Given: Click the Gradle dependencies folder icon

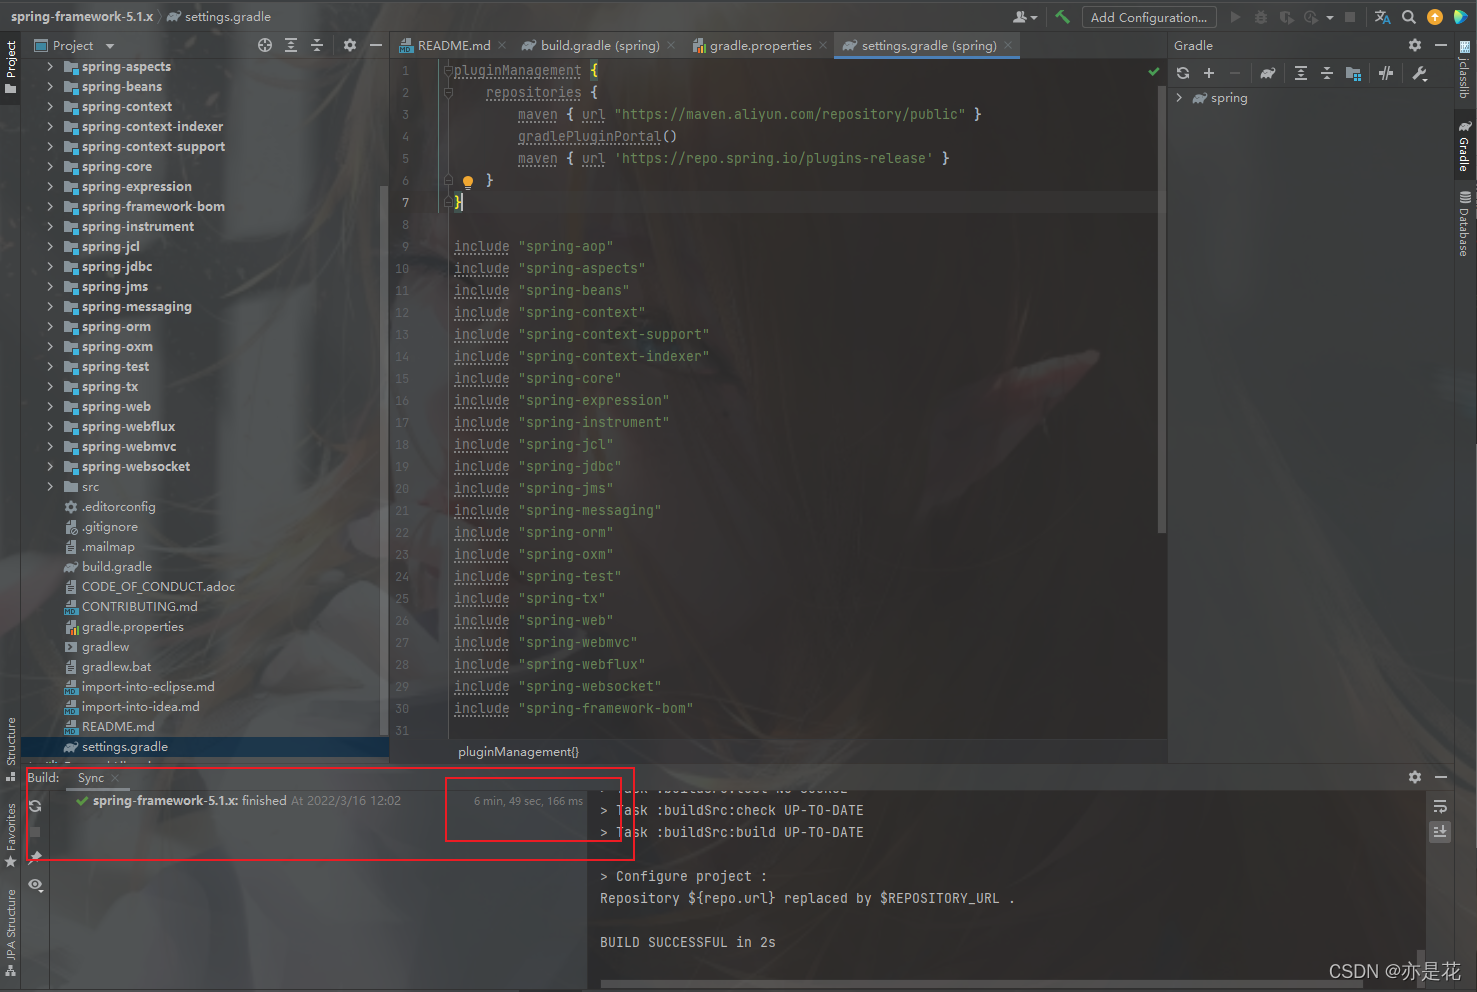Looking at the screenshot, I should [1354, 73].
